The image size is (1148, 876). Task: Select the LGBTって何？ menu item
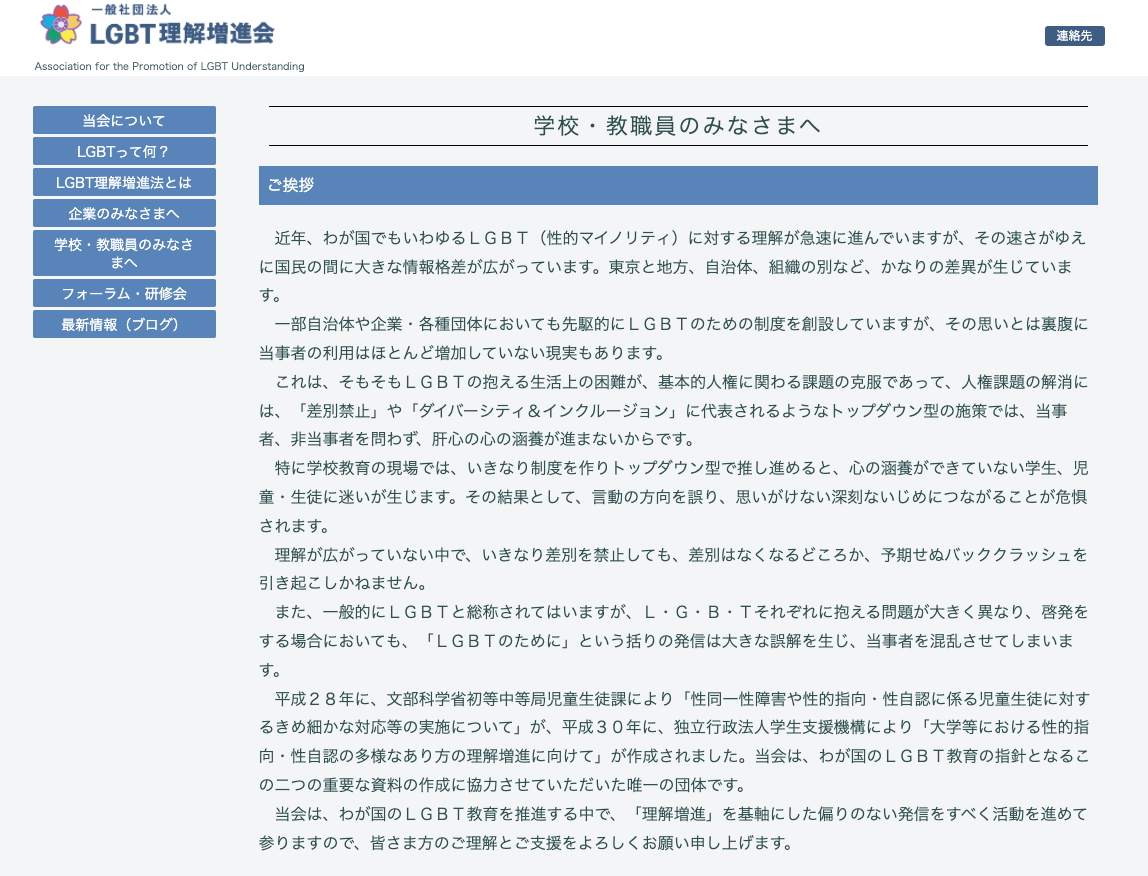coord(124,151)
